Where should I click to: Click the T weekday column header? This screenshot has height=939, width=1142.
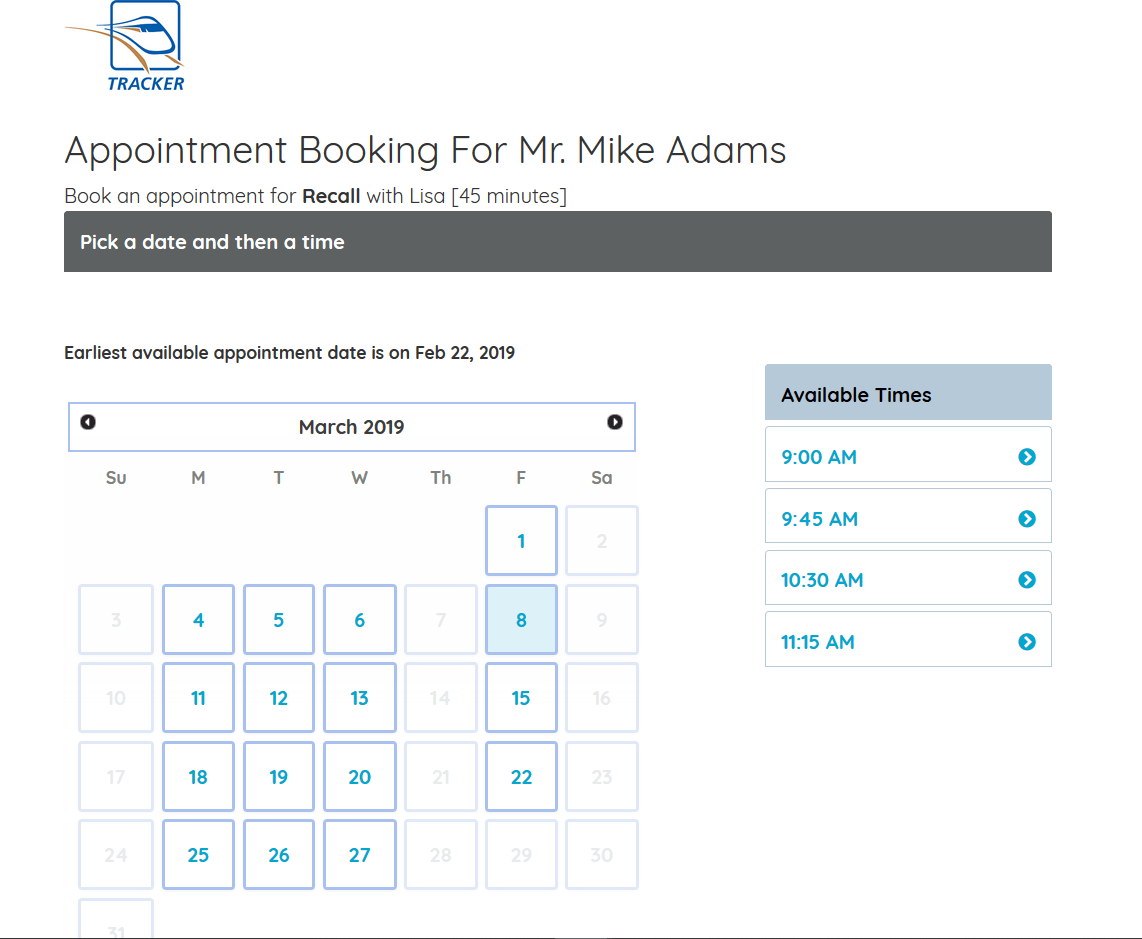point(279,478)
